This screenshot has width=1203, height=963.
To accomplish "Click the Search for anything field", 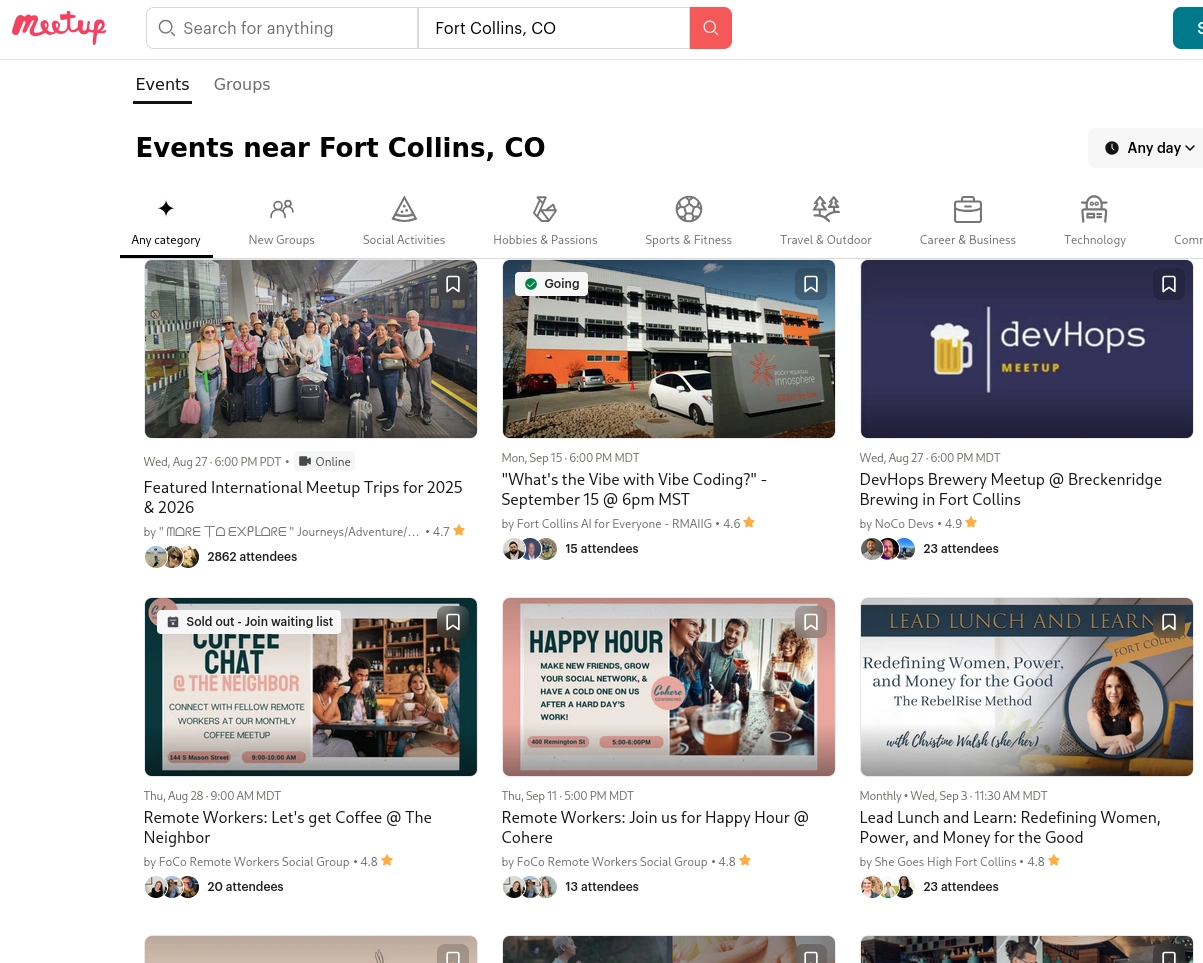I will tap(282, 28).
